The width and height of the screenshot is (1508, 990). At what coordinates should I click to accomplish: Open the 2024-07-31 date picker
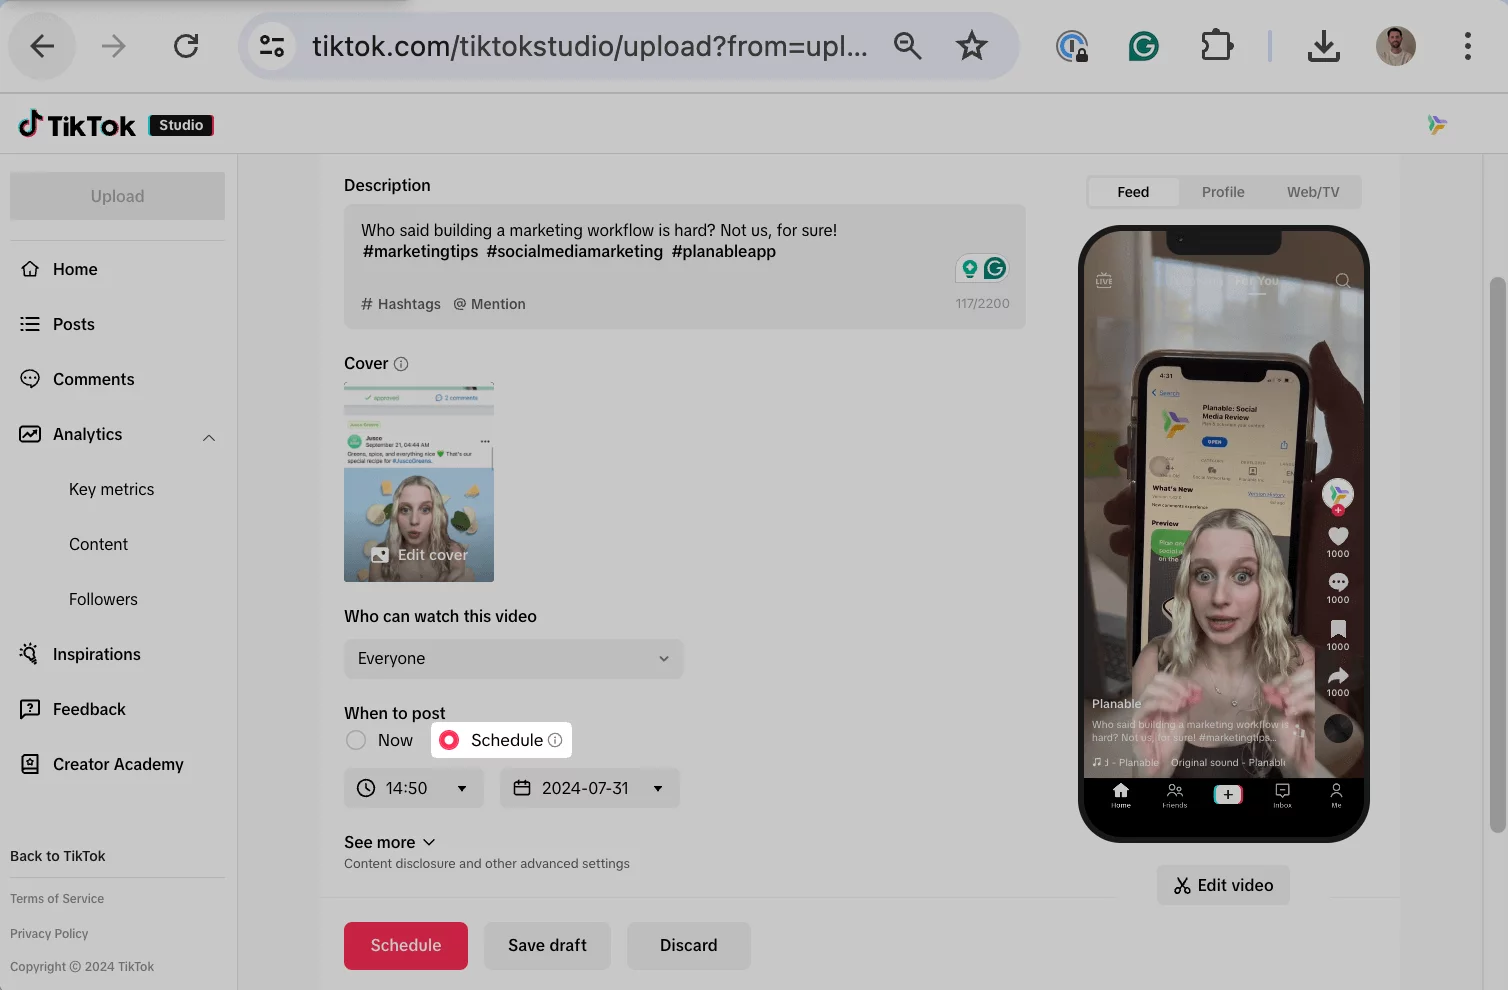[589, 788]
